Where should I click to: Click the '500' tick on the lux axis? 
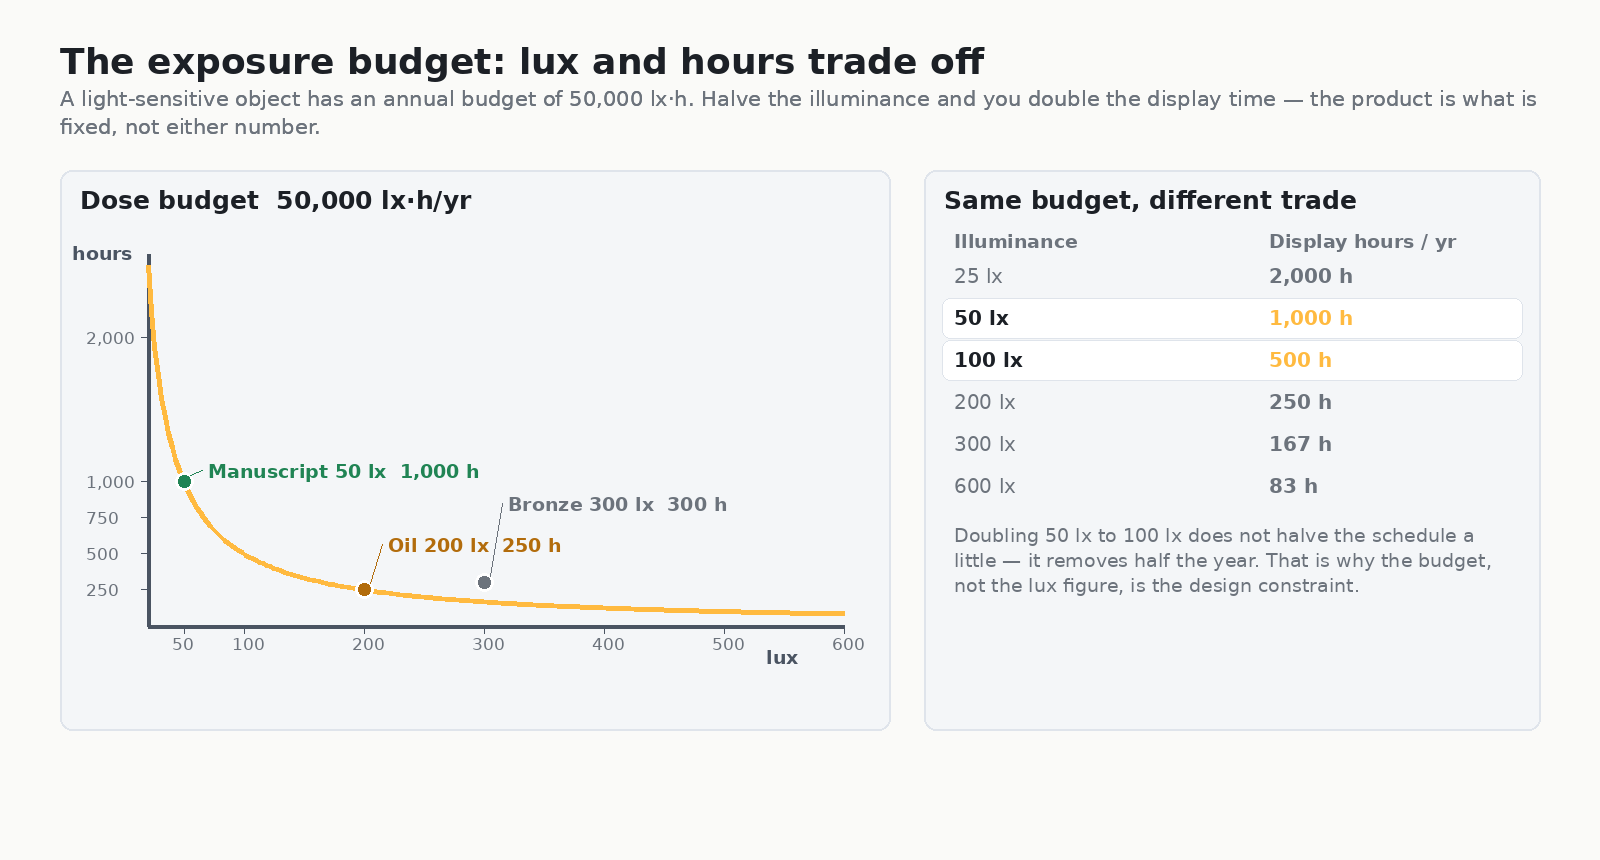coord(728,645)
